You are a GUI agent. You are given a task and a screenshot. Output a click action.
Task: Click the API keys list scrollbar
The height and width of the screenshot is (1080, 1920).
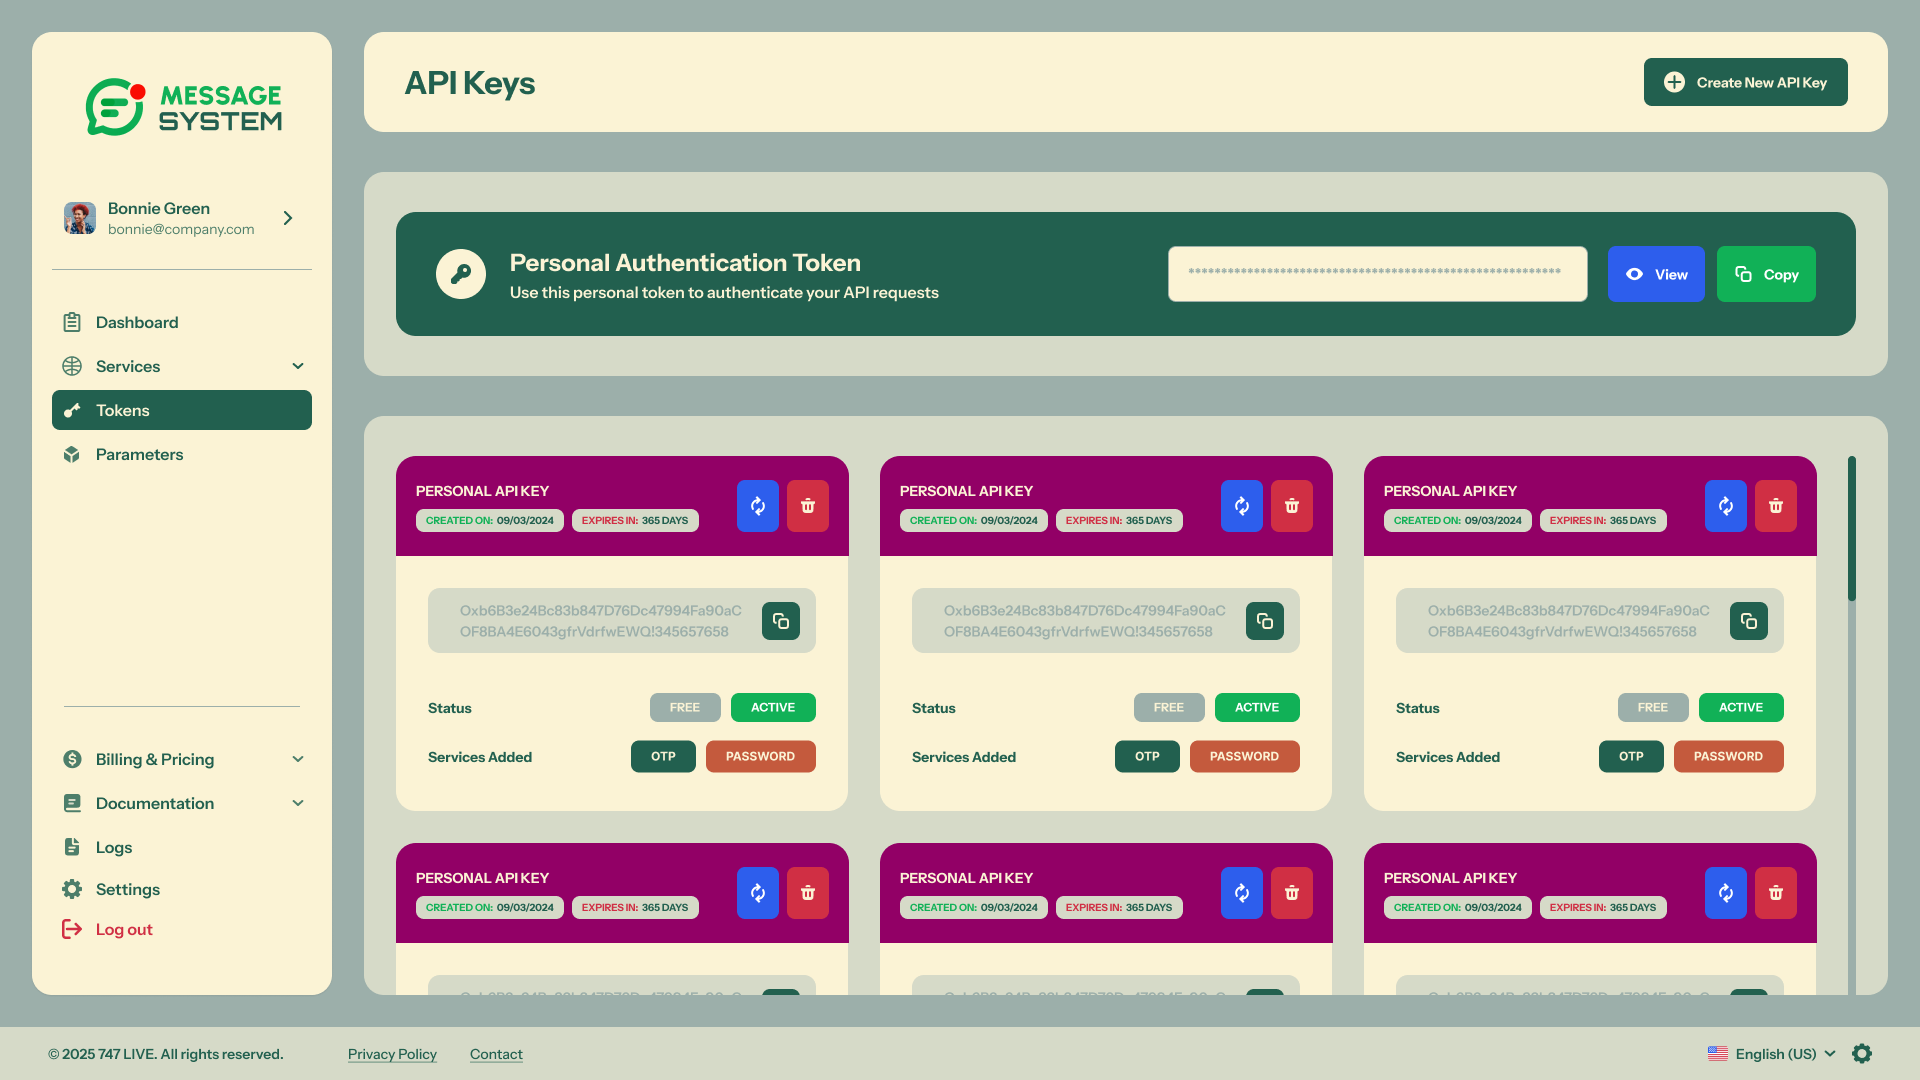[x=1852, y=529]
